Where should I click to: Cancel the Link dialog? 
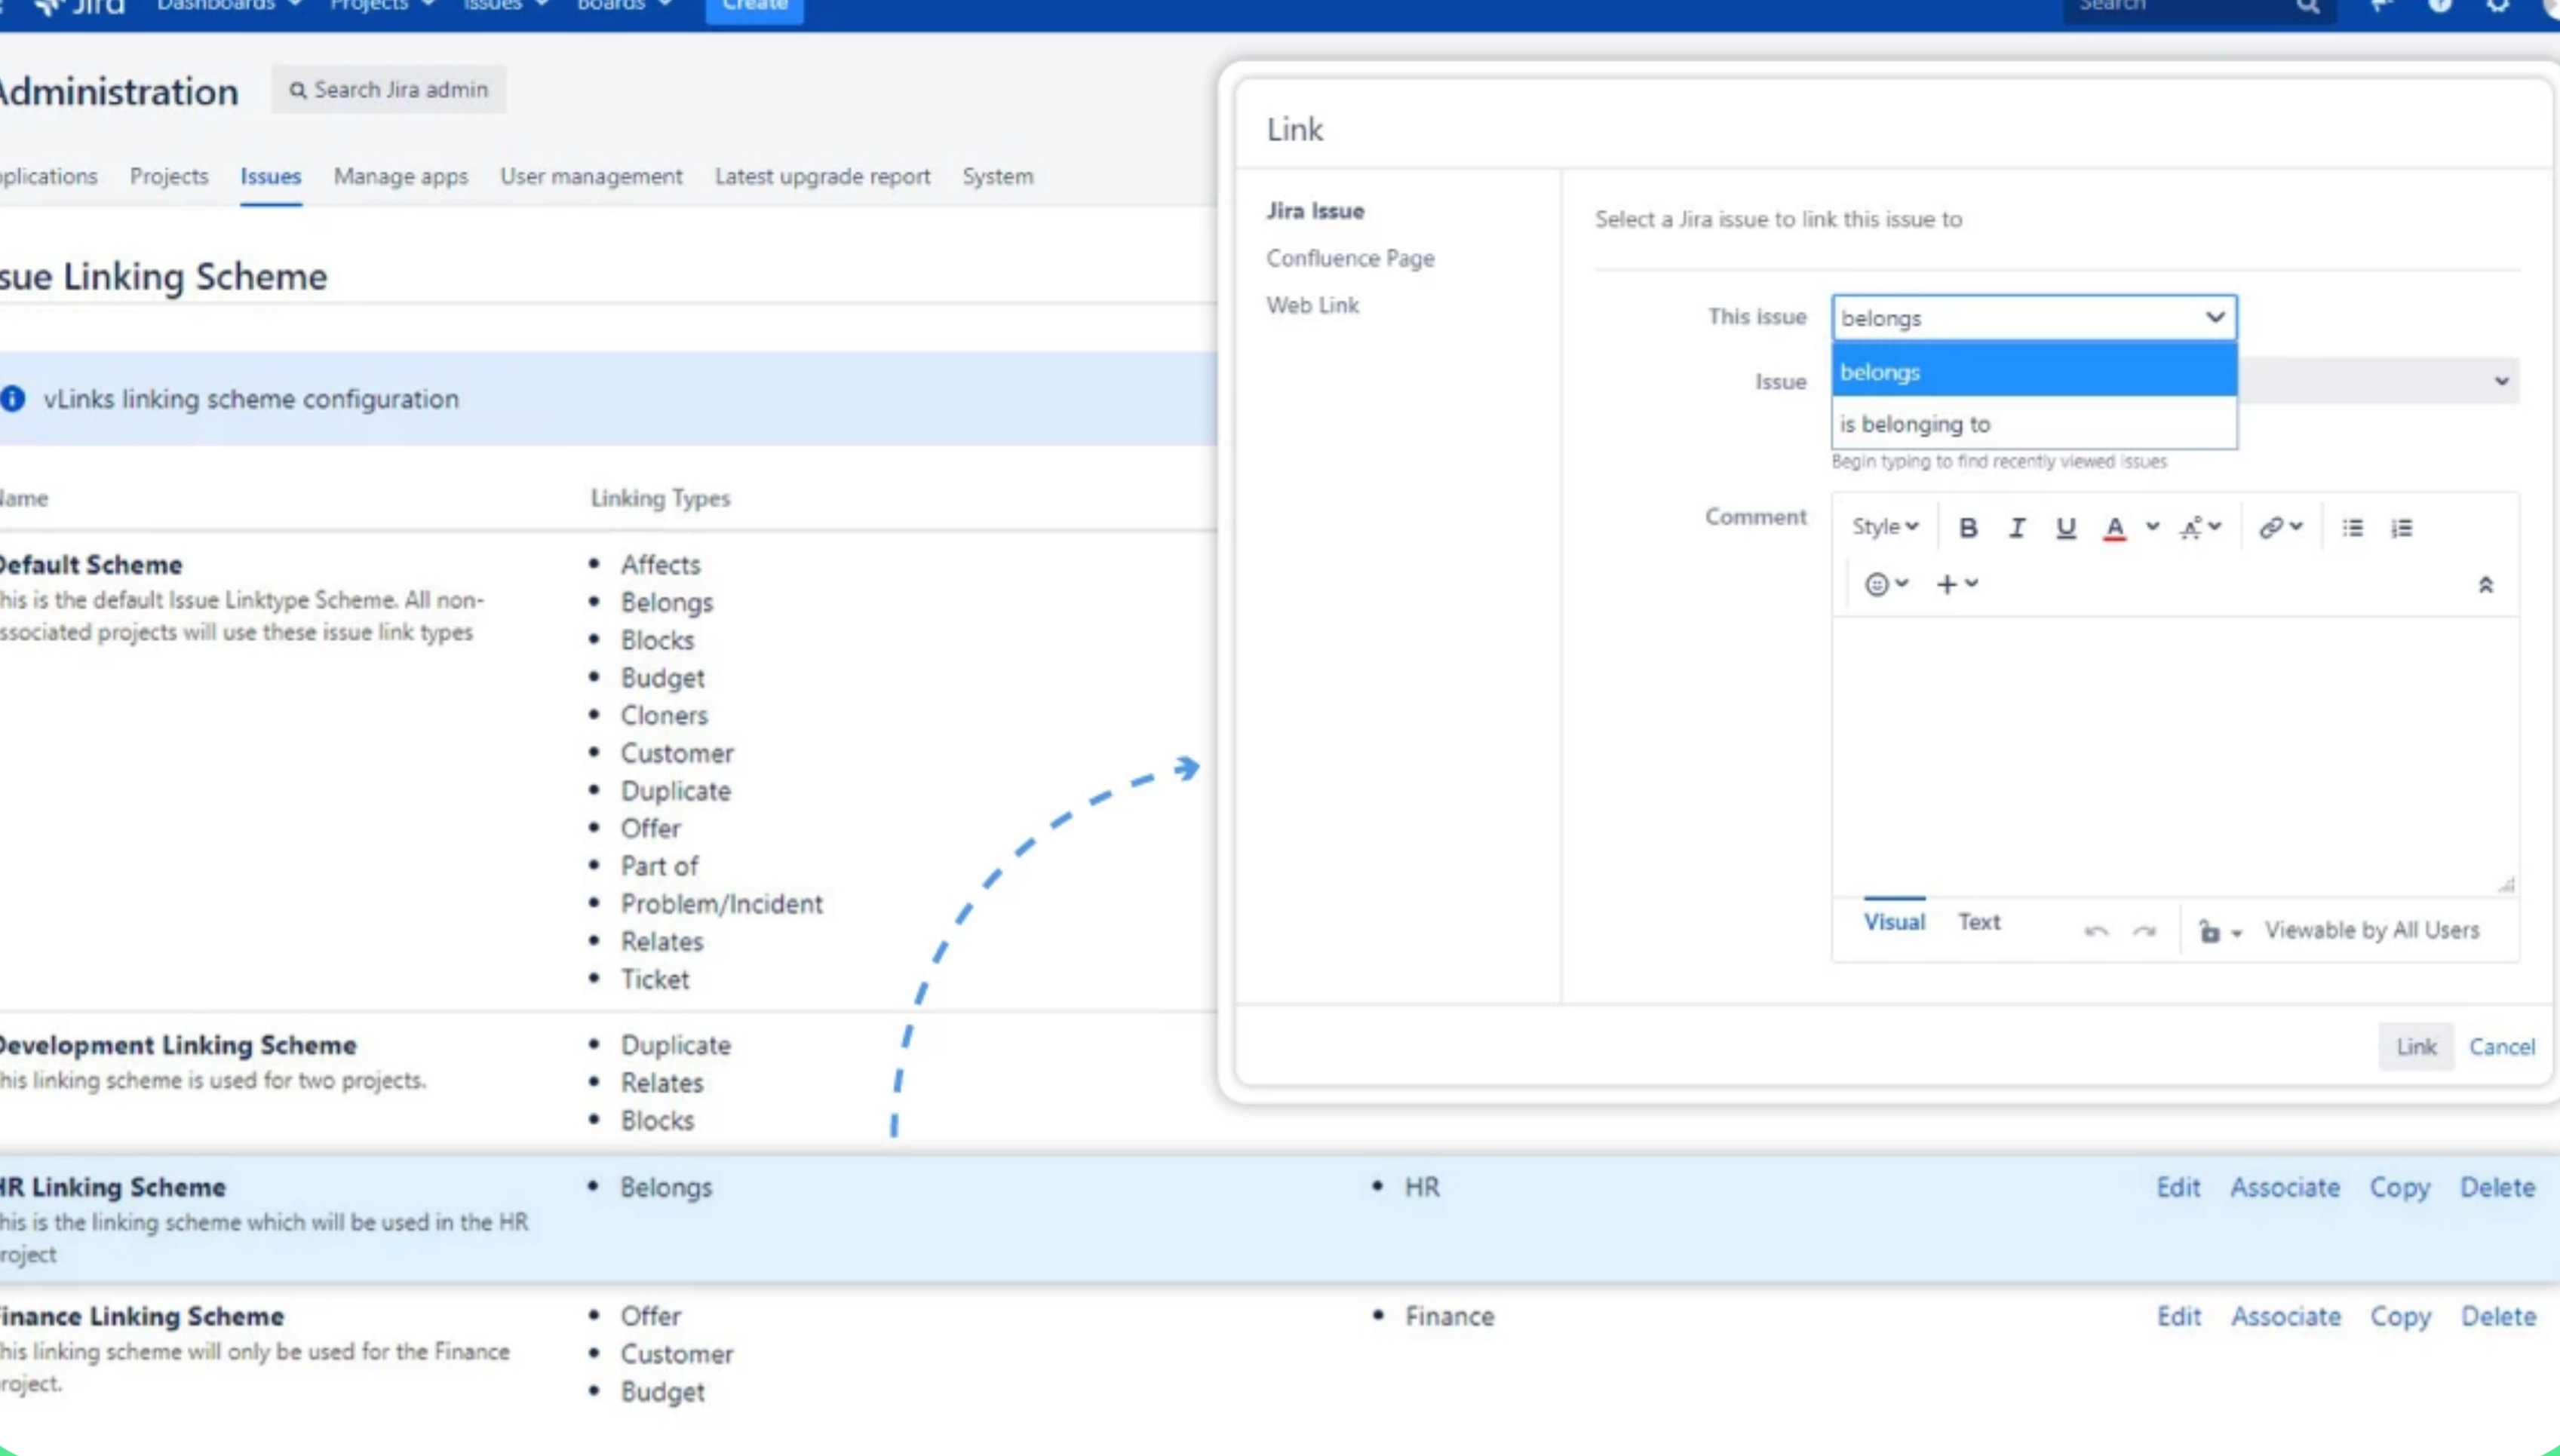pos(2501,1046)
